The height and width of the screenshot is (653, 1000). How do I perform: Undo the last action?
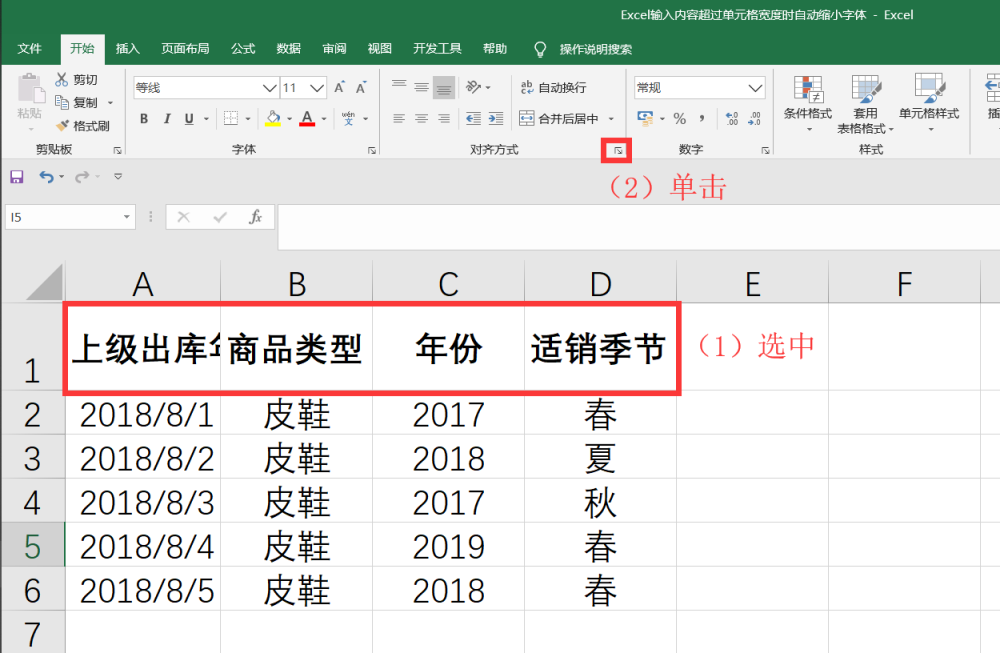click(46, 177)
